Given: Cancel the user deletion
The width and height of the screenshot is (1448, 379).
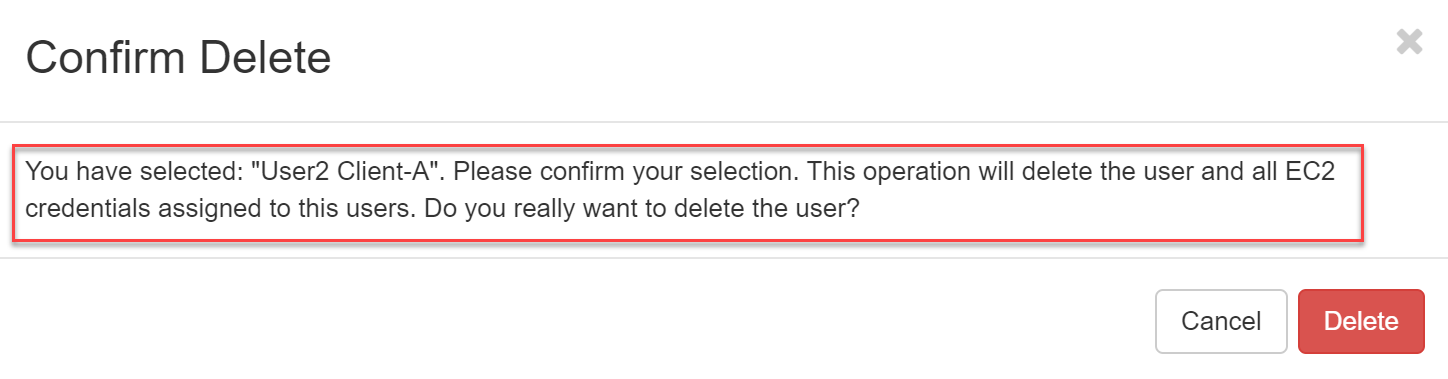Looking at the screenshot, I should [x=1221, y=321].
